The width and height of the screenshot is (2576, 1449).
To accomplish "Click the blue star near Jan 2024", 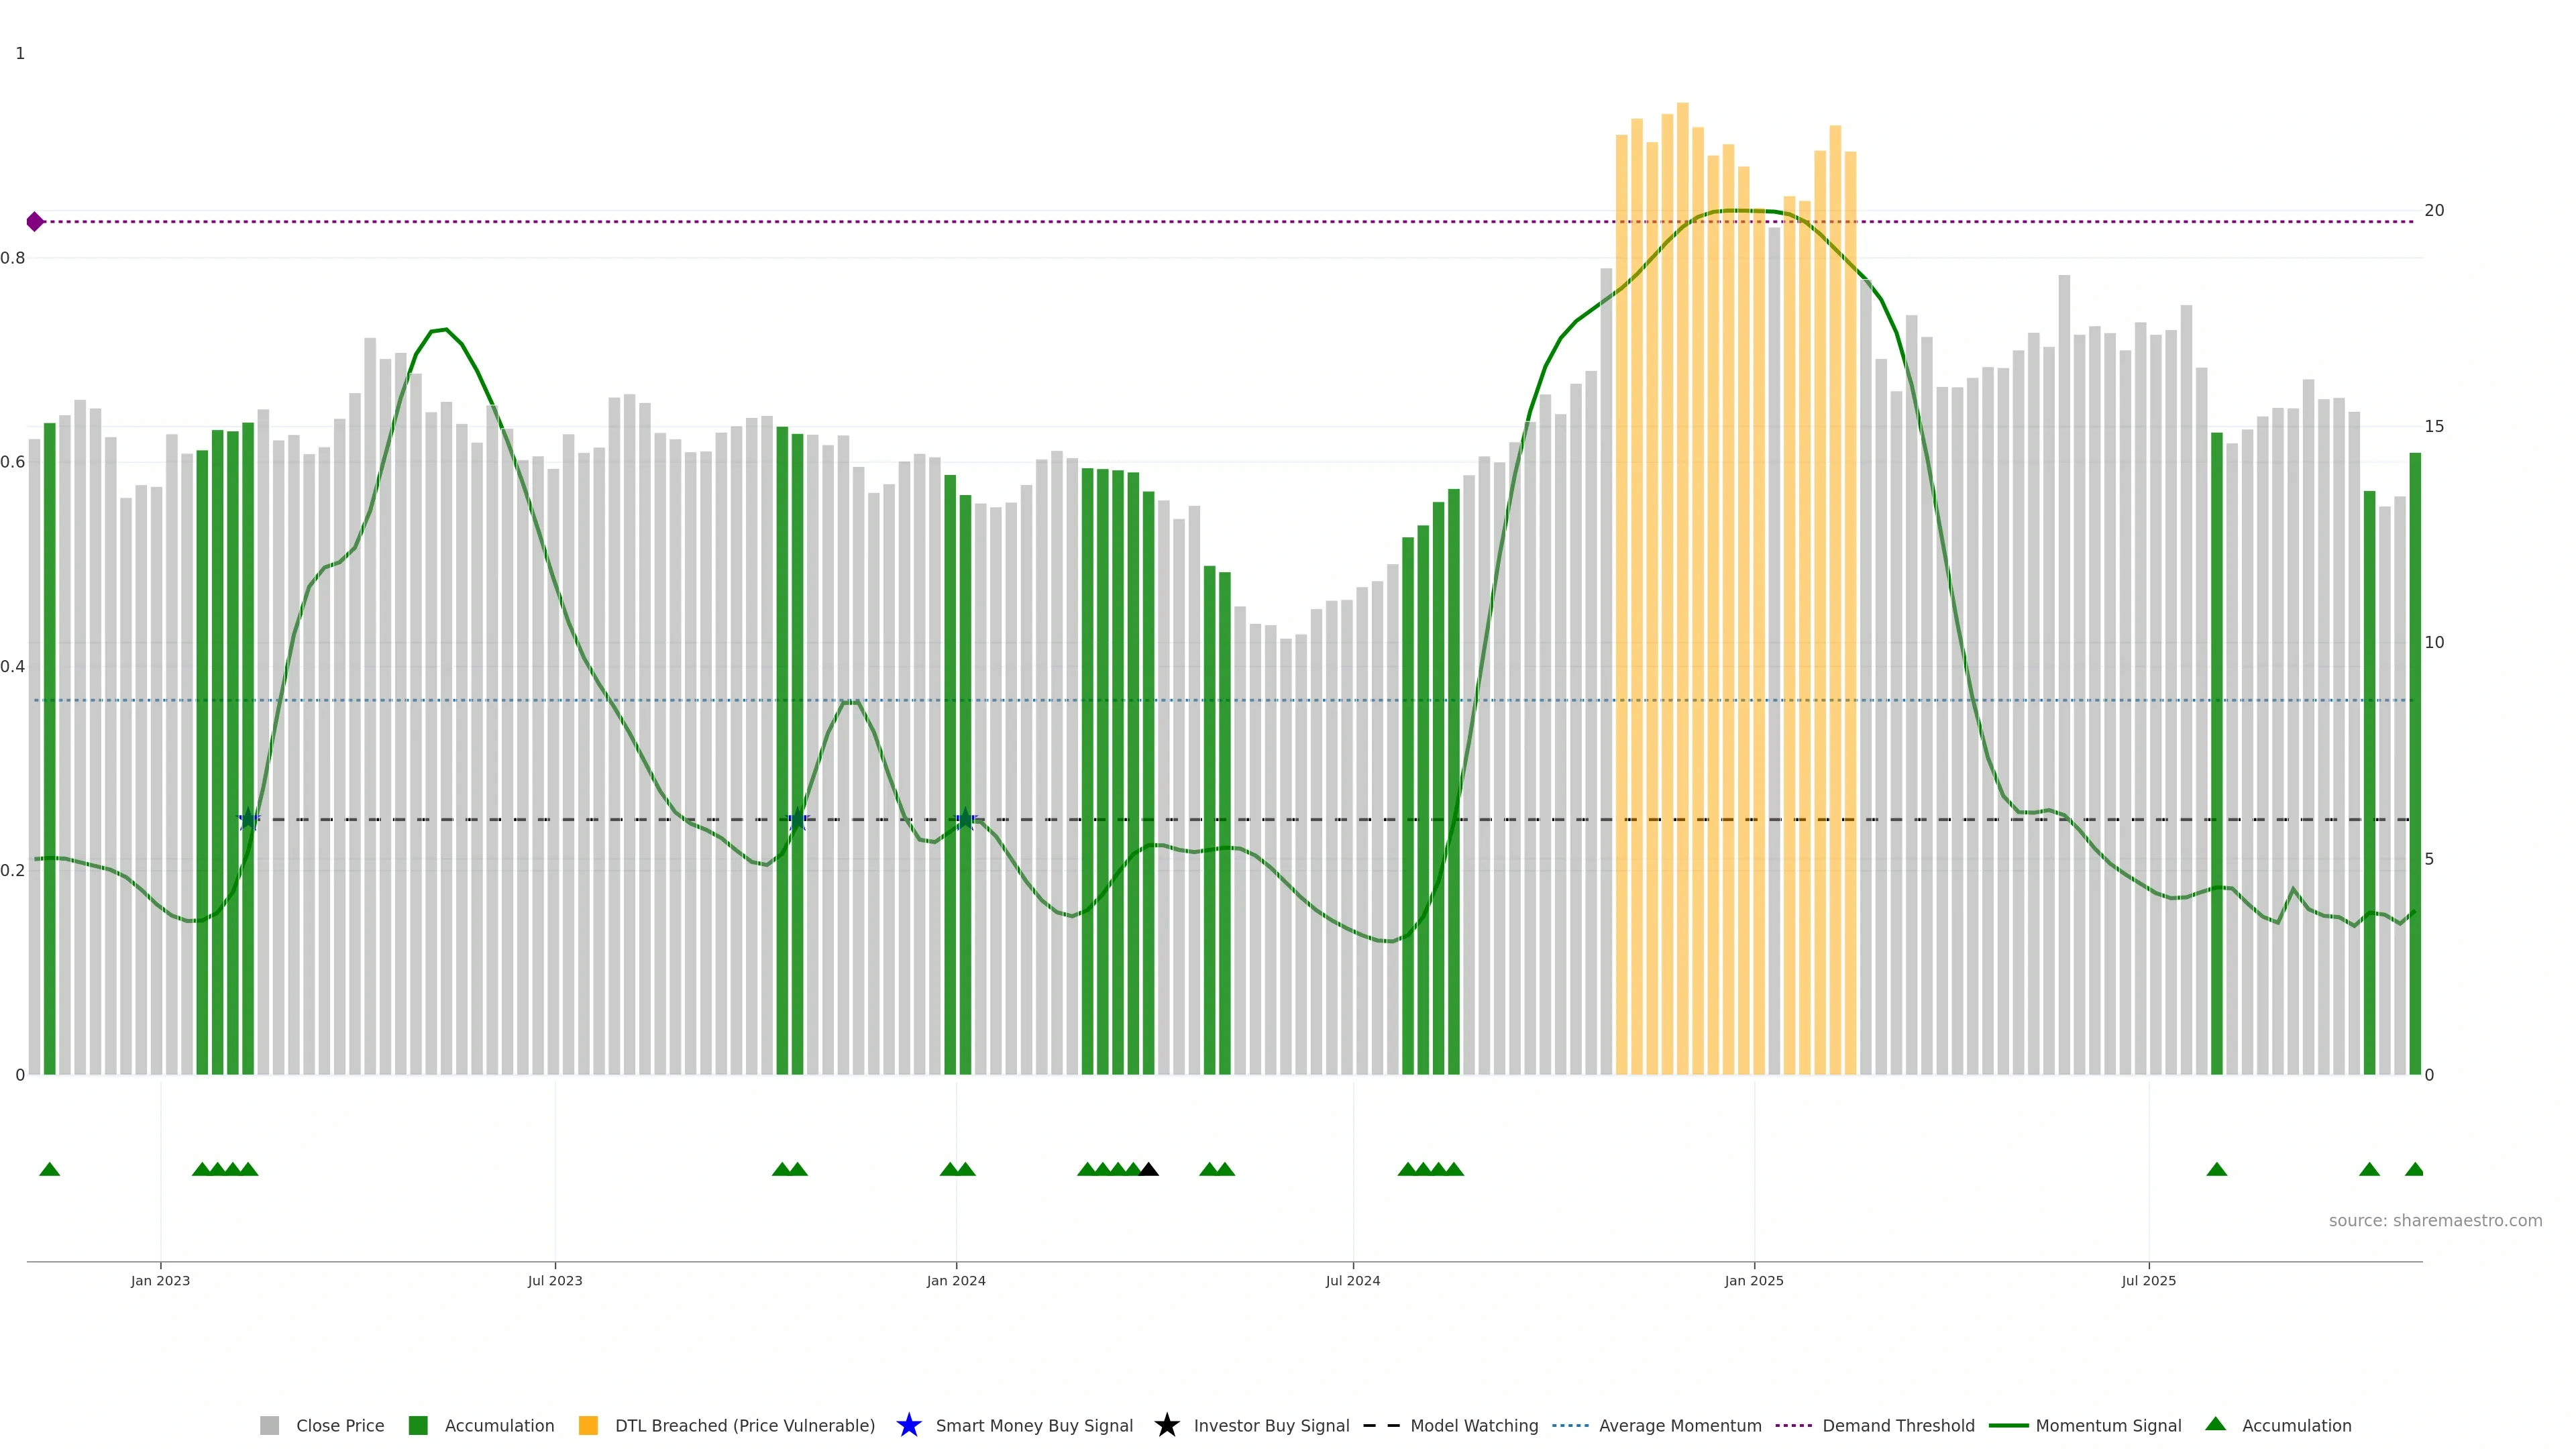I will [x=965, y=820].
